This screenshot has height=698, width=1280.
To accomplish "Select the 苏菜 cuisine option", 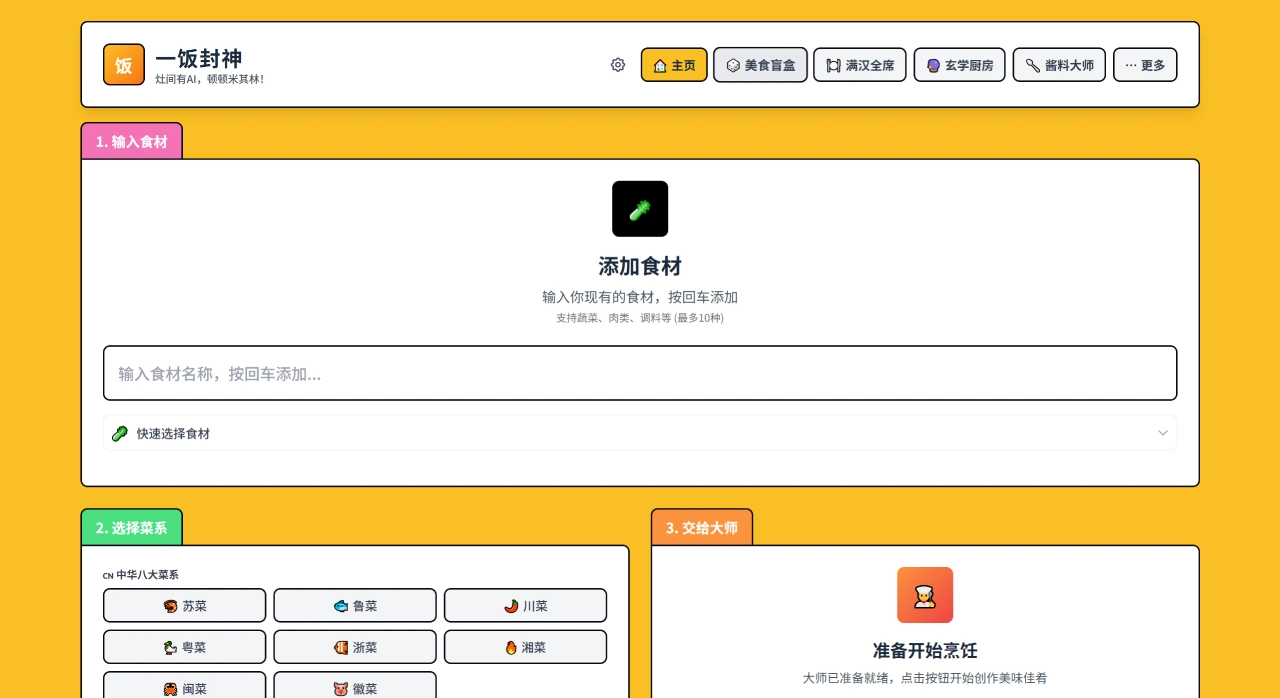I will pyautogui.click(x=185, y=606).
